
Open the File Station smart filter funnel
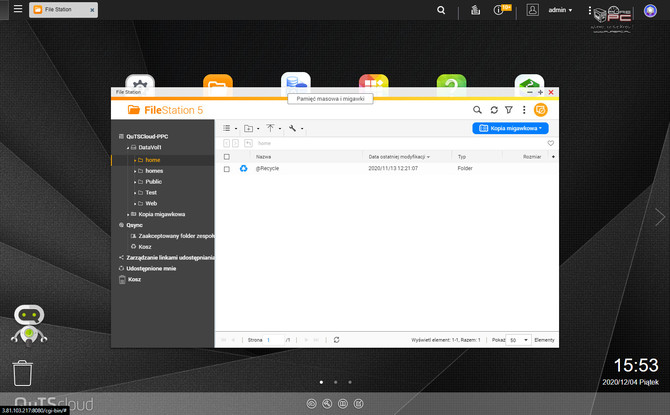(x=508, y=110)
